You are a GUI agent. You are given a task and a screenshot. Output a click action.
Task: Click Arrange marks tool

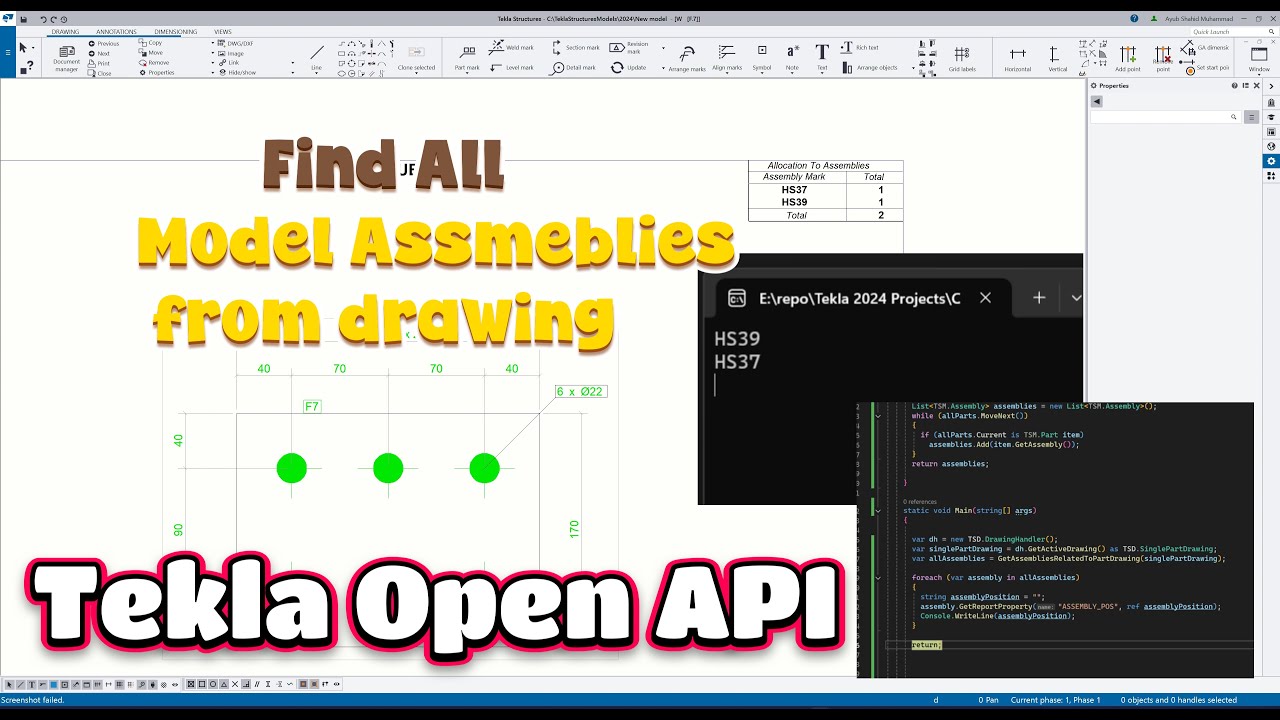tap(687, 58)
